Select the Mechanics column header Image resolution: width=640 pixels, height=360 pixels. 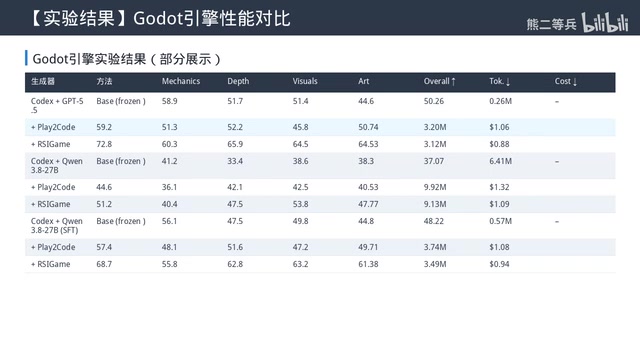pyautogui.click(x=181, y=81)
